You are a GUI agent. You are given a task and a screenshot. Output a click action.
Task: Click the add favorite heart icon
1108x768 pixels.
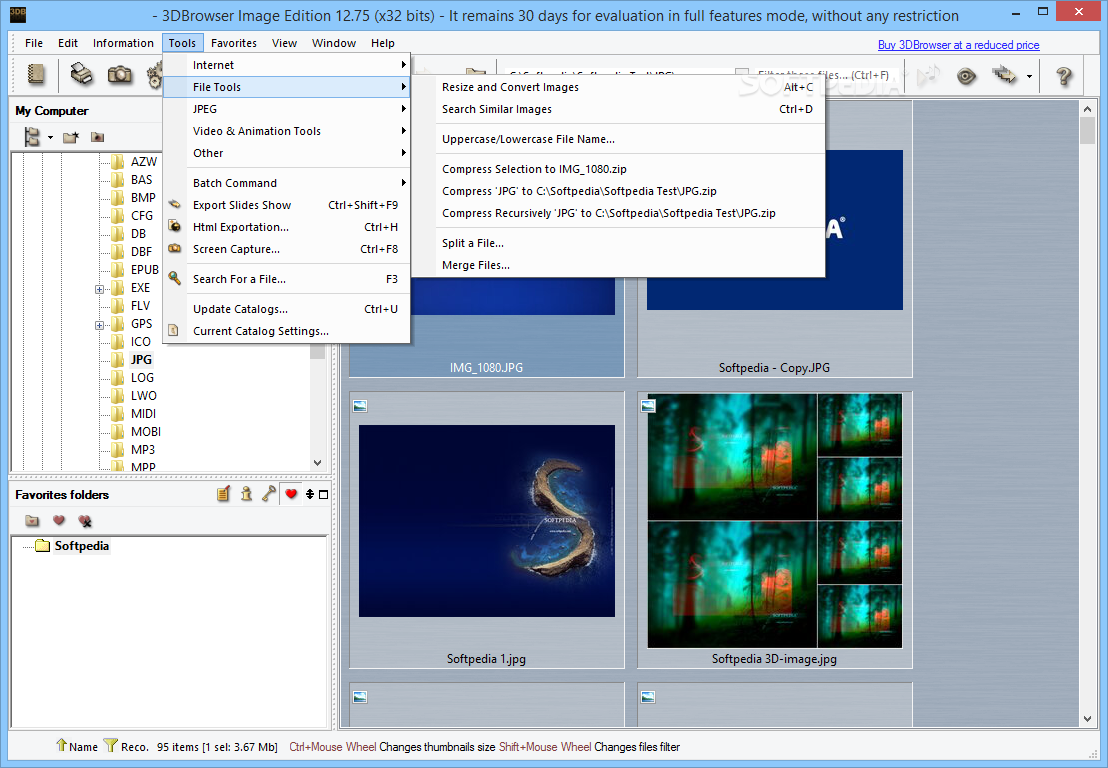(x=59, y=521)
